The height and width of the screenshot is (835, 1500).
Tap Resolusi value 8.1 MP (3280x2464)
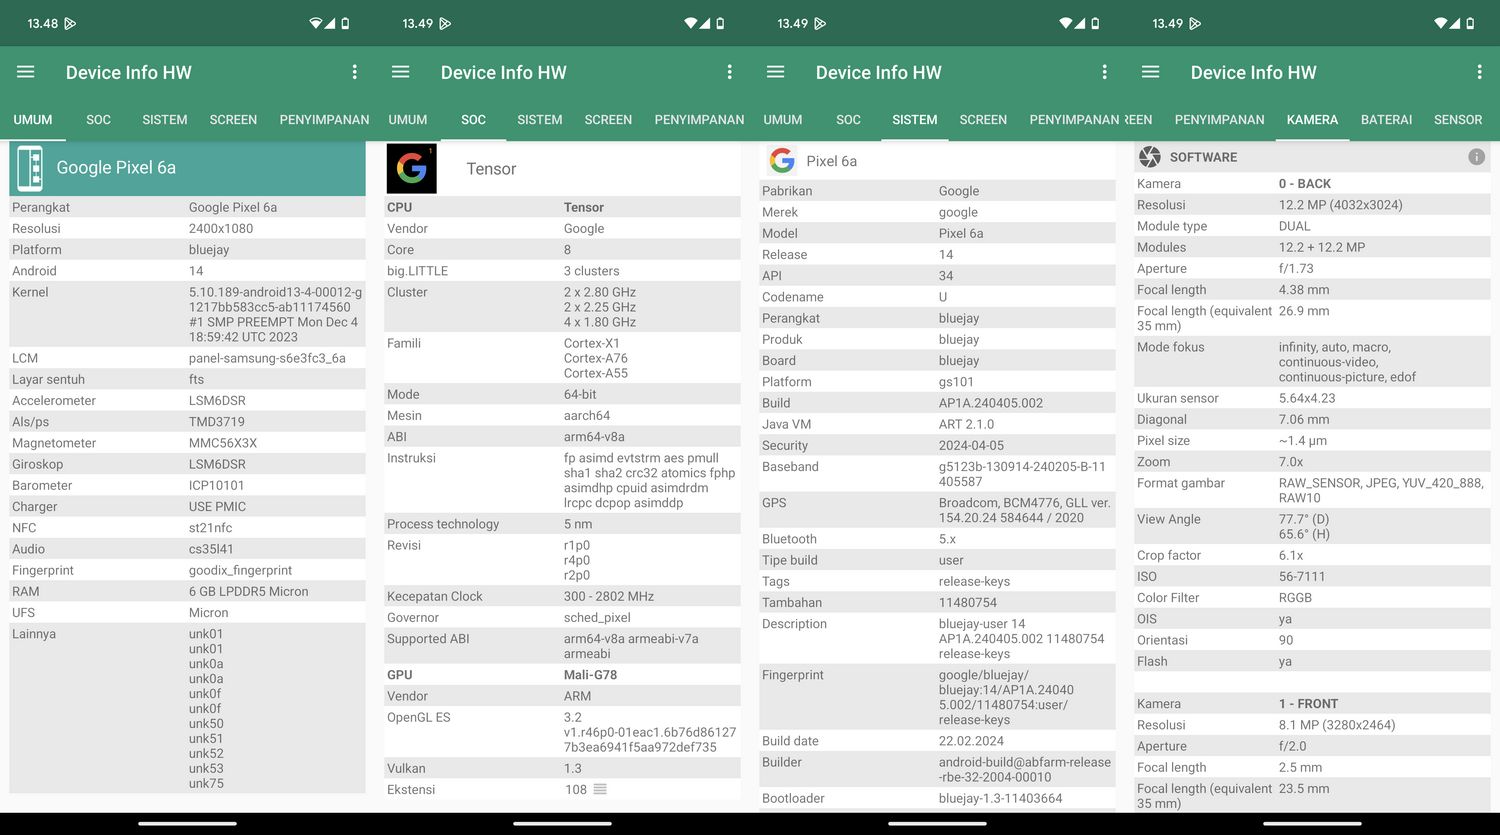pyautogui.click(x=1337, y=725)
